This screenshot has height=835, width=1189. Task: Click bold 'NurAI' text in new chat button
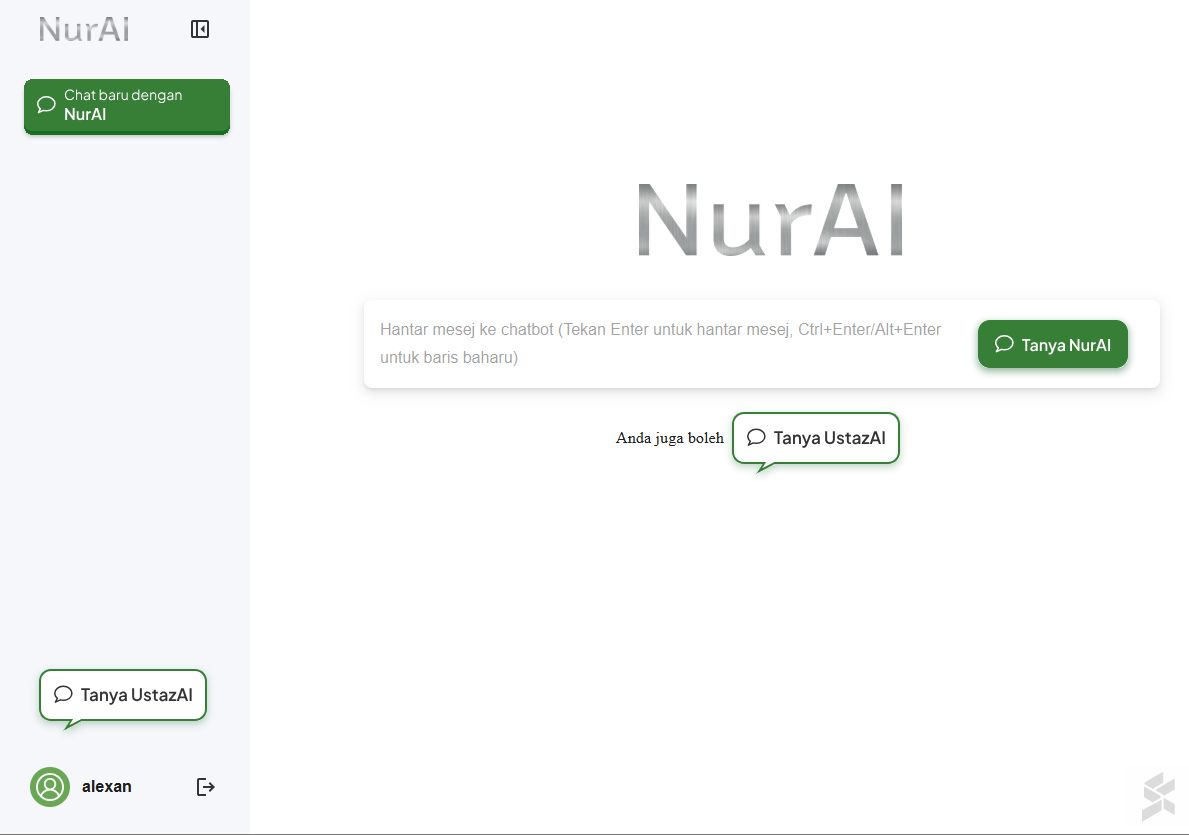click(x=85, y=115)
